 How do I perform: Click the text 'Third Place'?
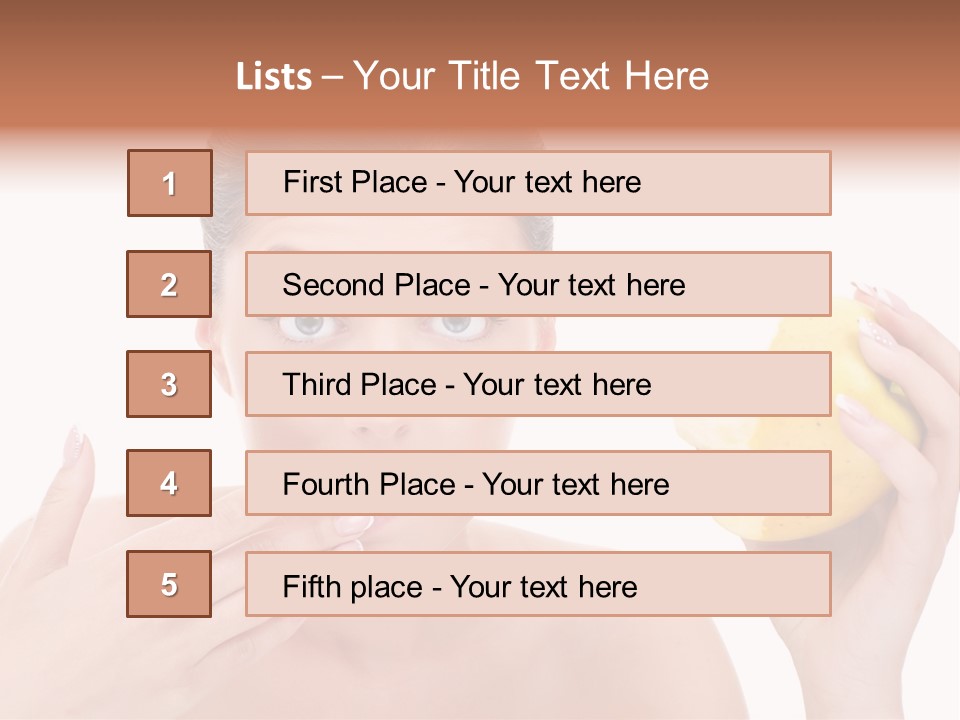point(359,384)
